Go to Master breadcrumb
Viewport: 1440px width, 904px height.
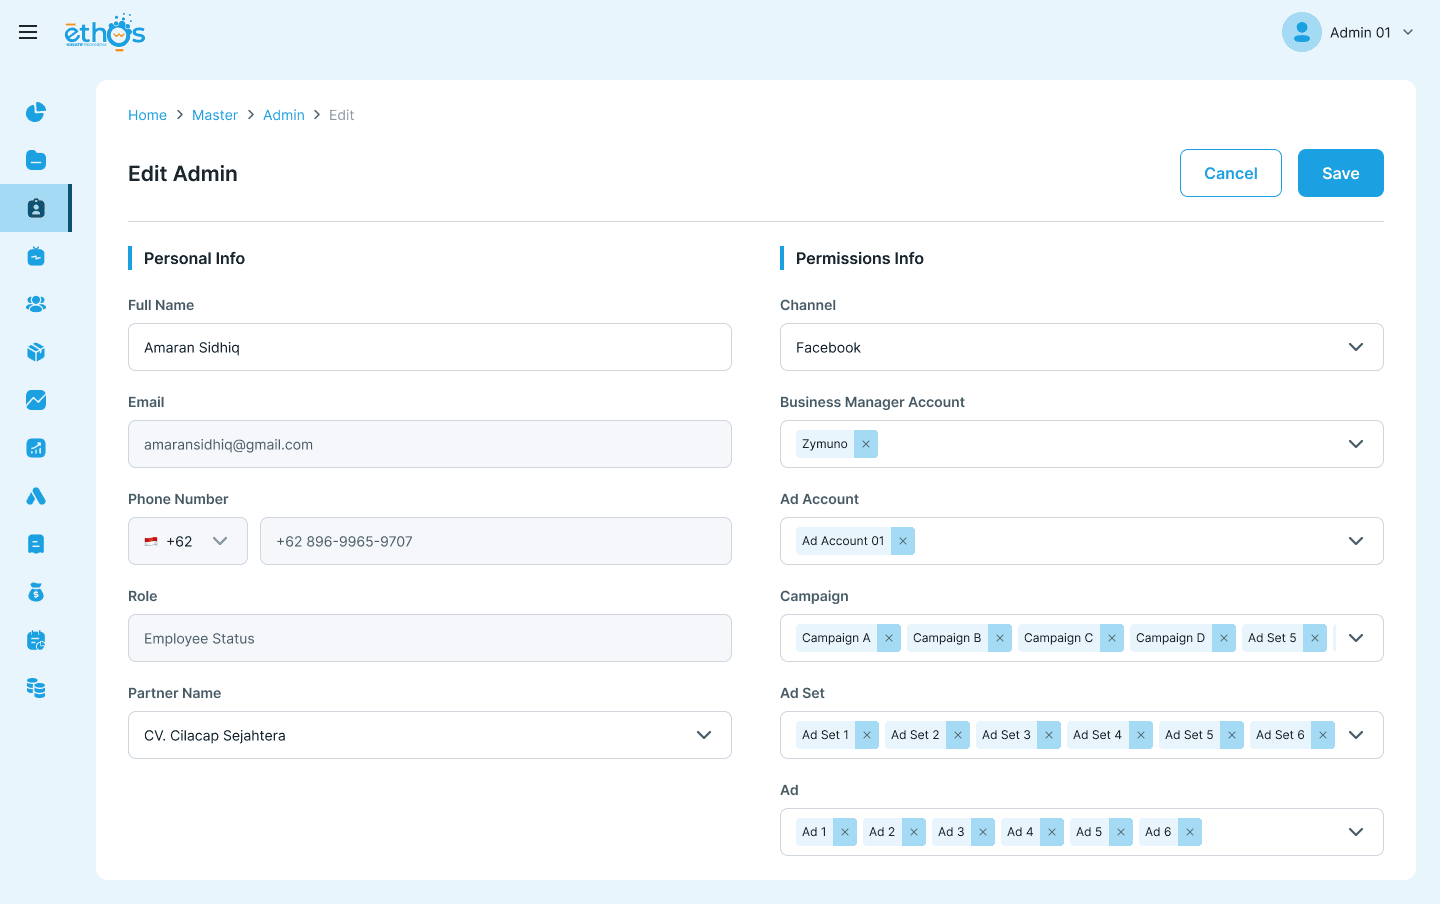point(215,115)
